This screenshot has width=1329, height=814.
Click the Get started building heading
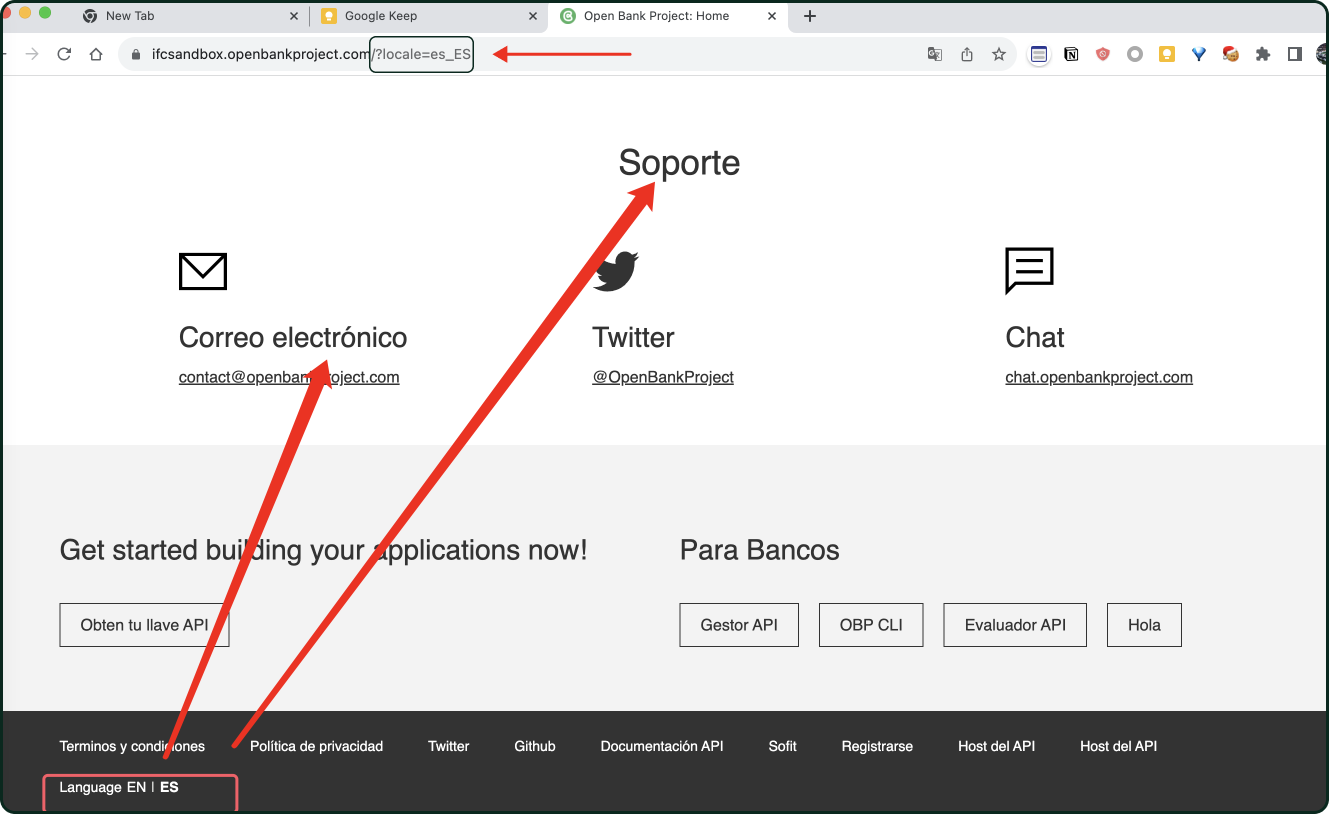point(324,550)
